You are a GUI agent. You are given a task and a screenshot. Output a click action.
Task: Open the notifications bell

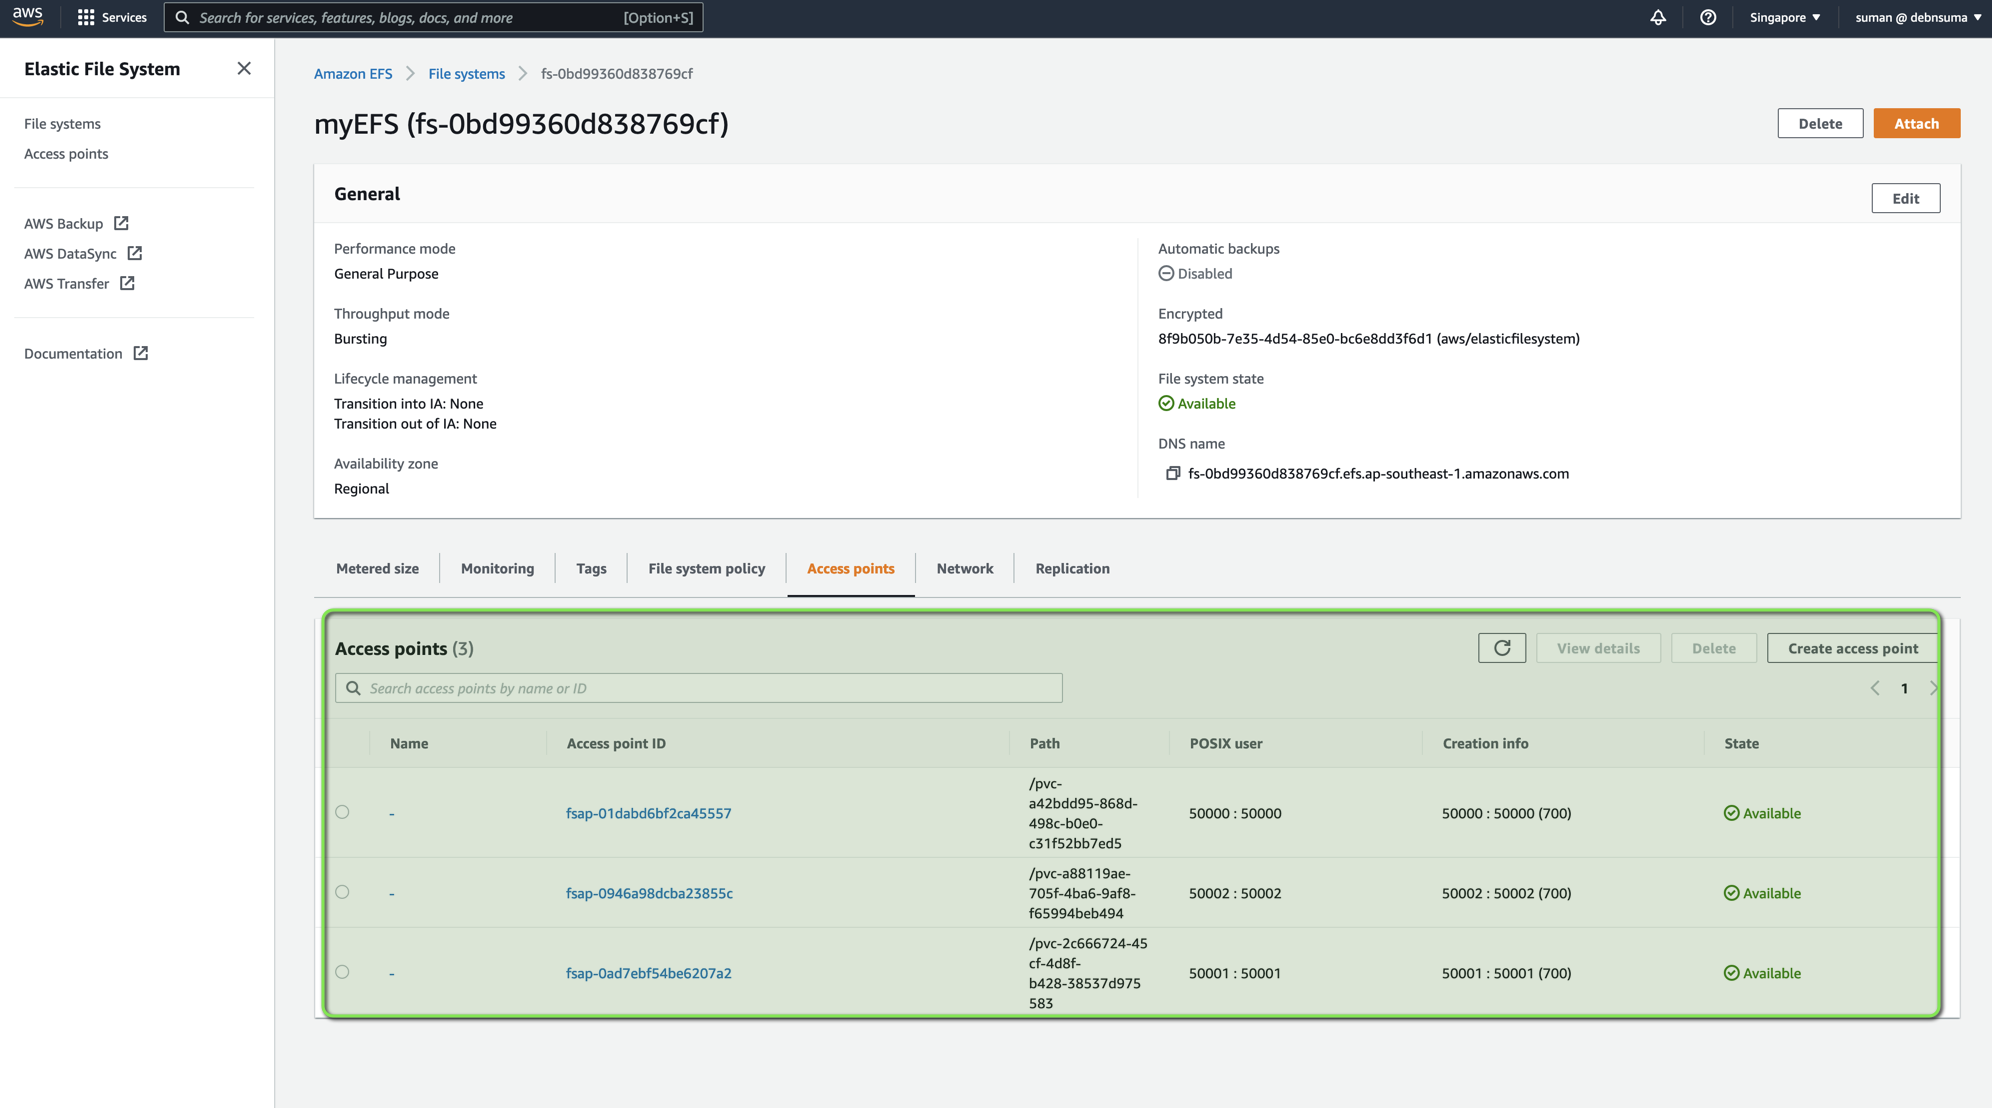tap(1658, 17)
